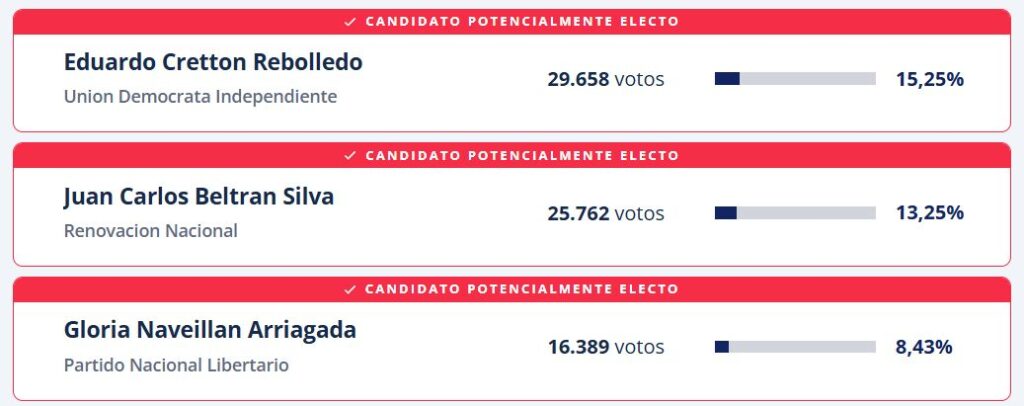Click the Renovacion Nacional party label

pos(151,231)
